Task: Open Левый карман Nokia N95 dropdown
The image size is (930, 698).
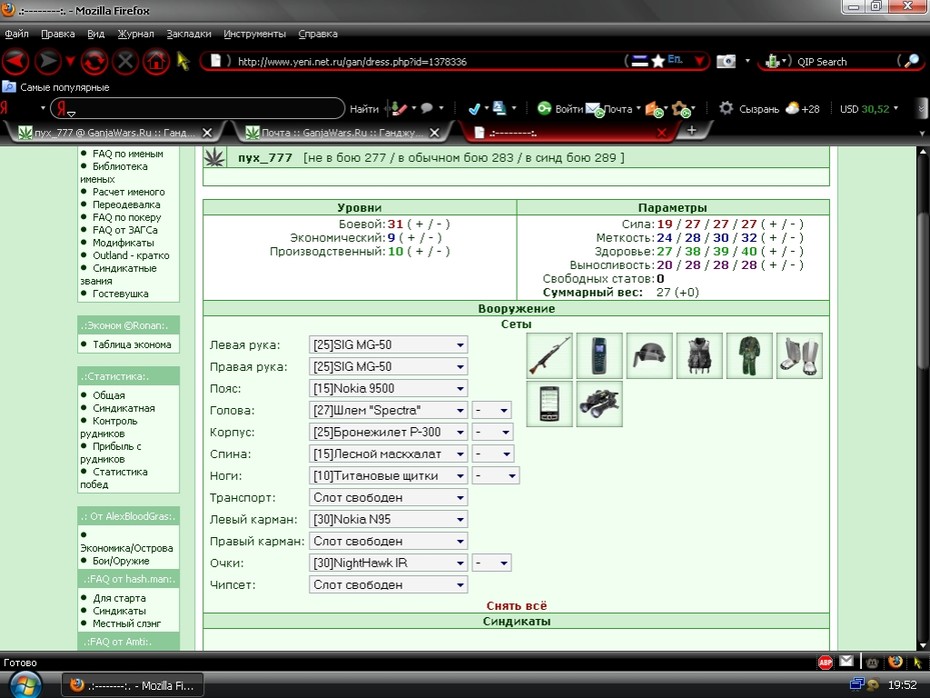Action: (388, 519)
